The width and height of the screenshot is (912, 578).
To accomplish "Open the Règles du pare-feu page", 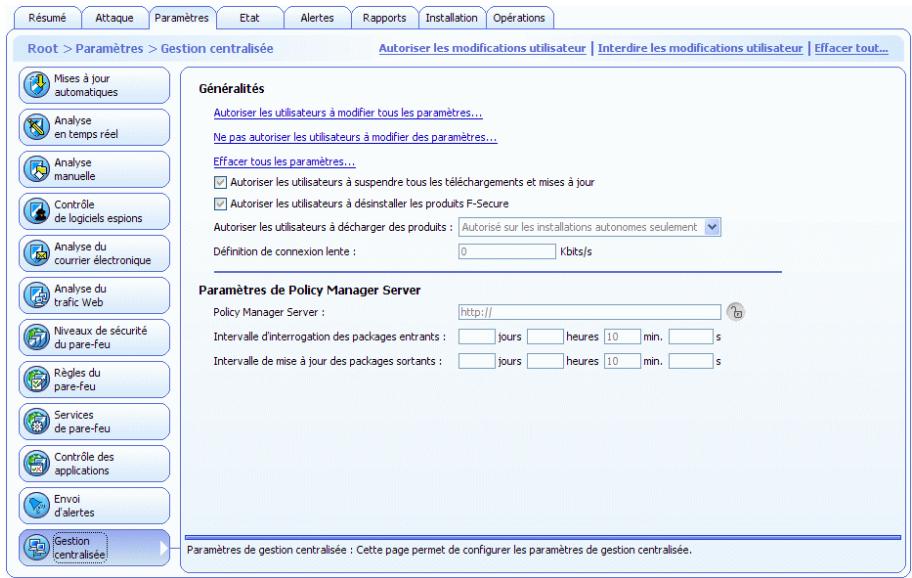I will click(94, 379).
